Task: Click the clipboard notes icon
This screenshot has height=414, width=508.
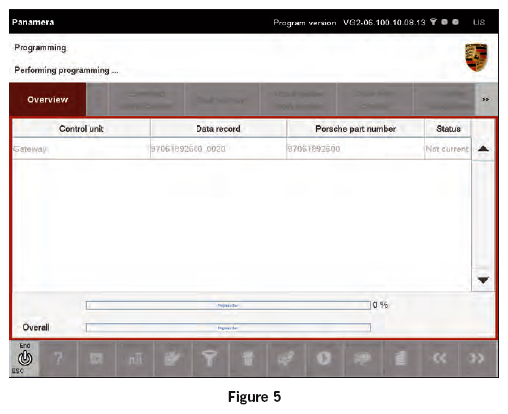Action: 172,359
